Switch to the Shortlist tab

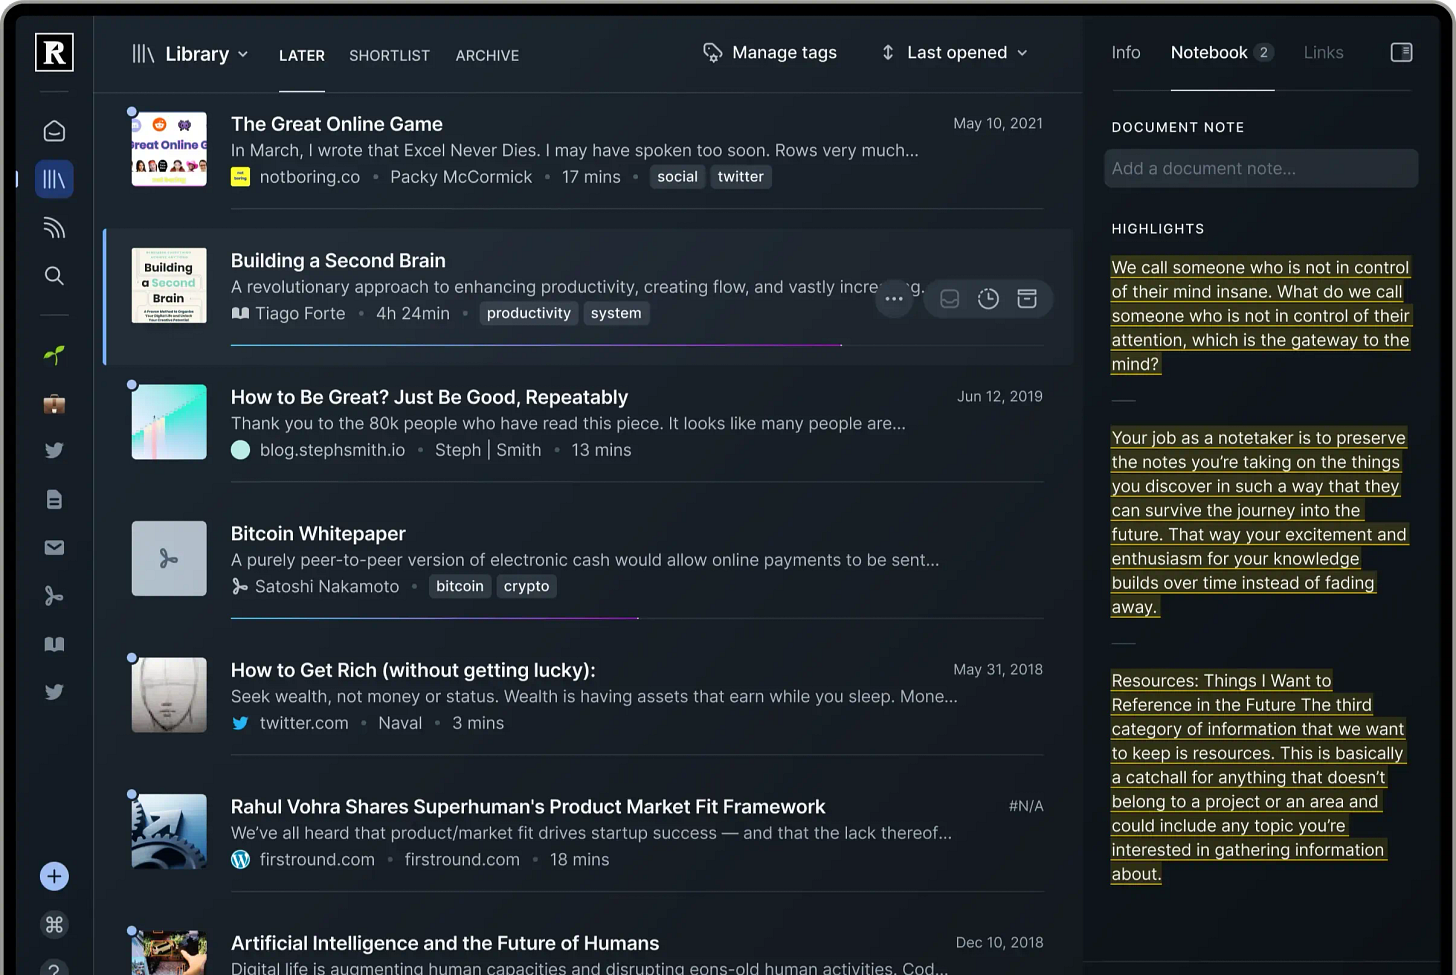[389, 56]
